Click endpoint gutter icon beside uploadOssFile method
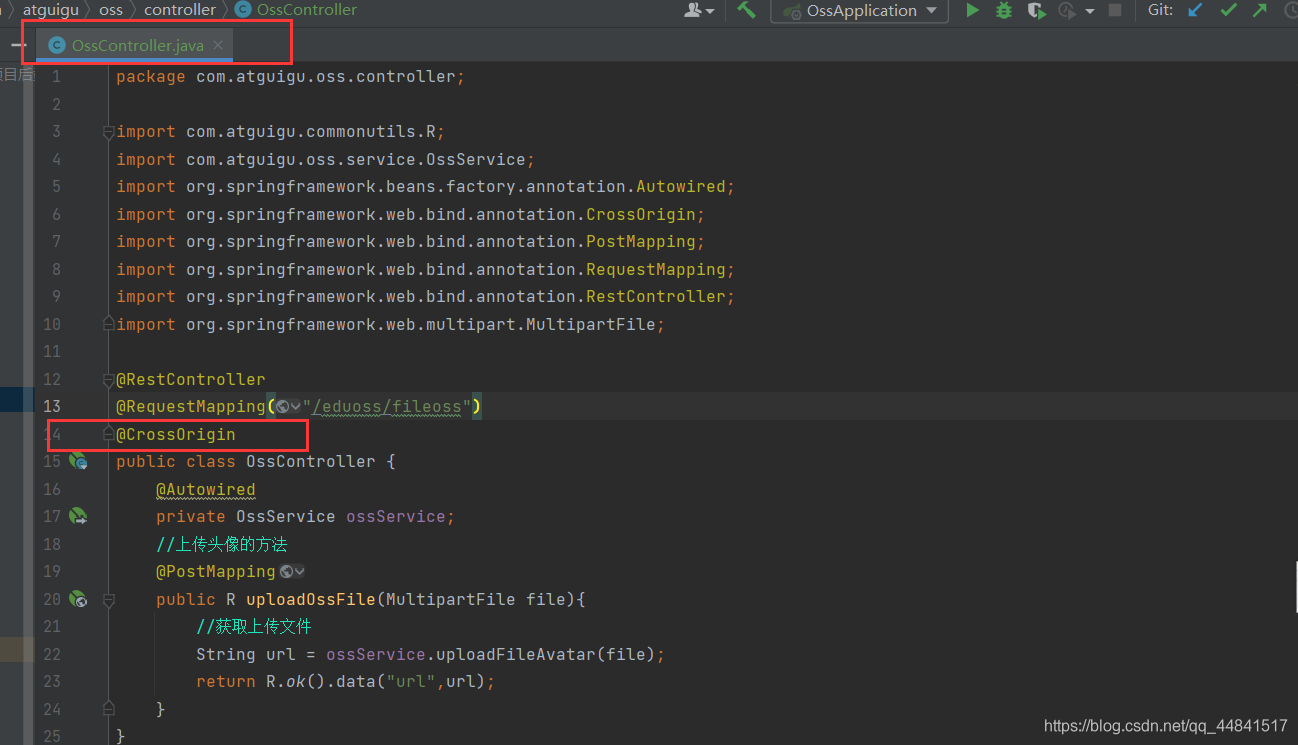Screen dimensions: 1298x745 click(x=78, y=599)
